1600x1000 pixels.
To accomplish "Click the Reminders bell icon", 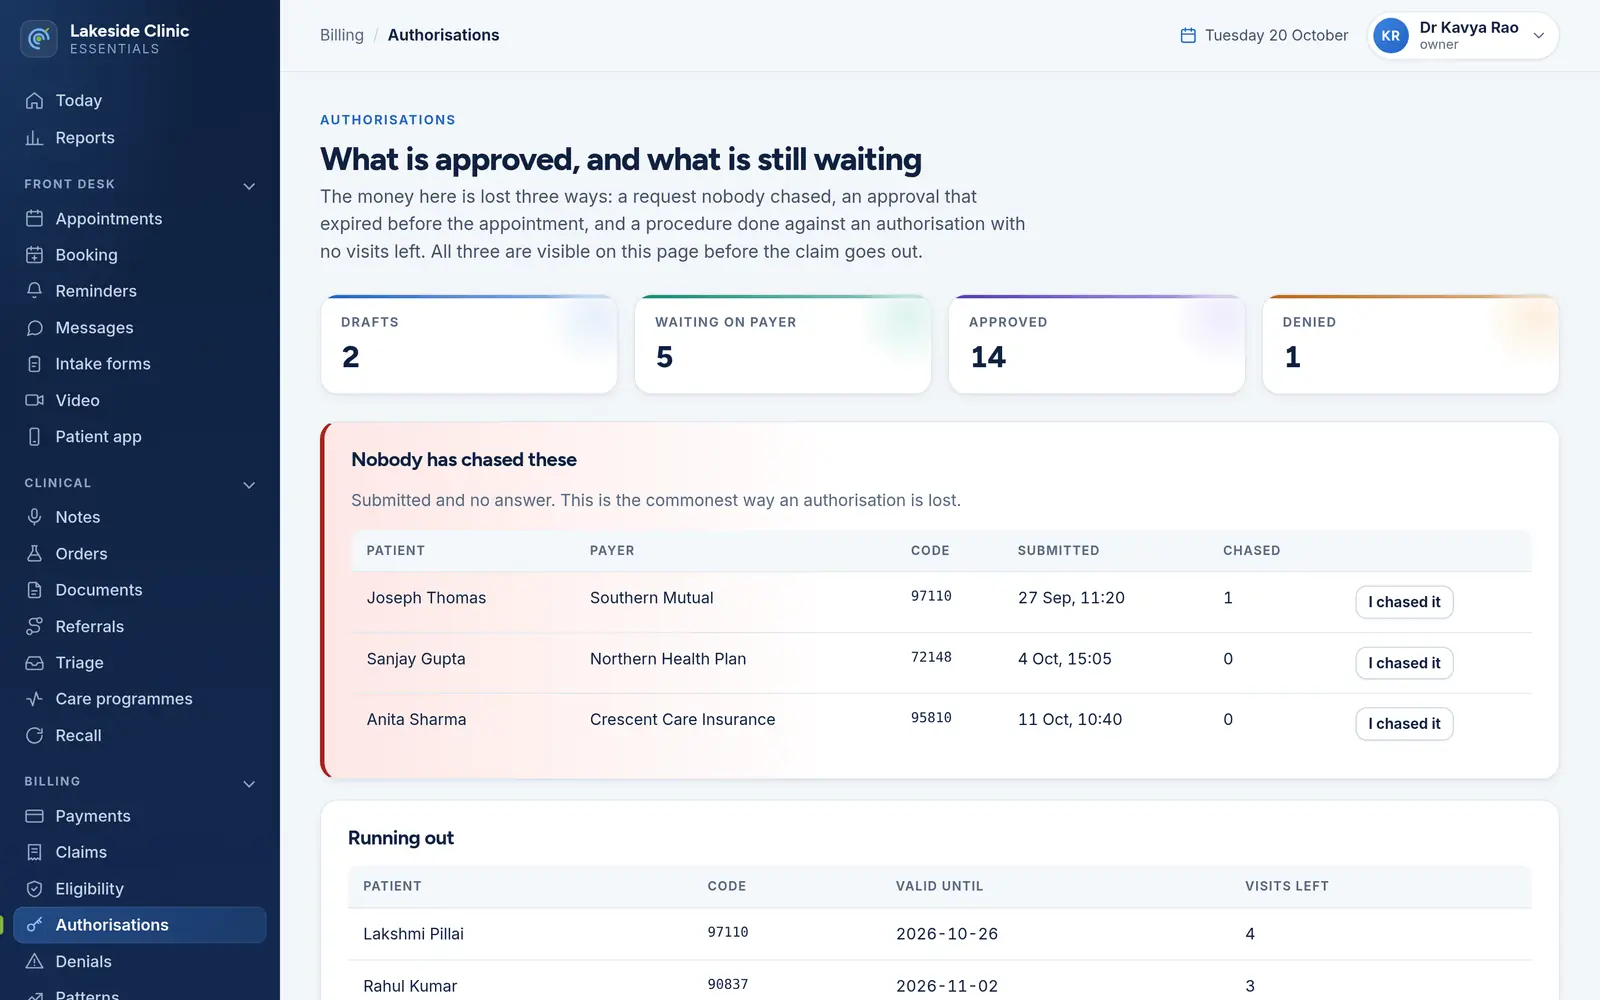I will coord(35,291).
